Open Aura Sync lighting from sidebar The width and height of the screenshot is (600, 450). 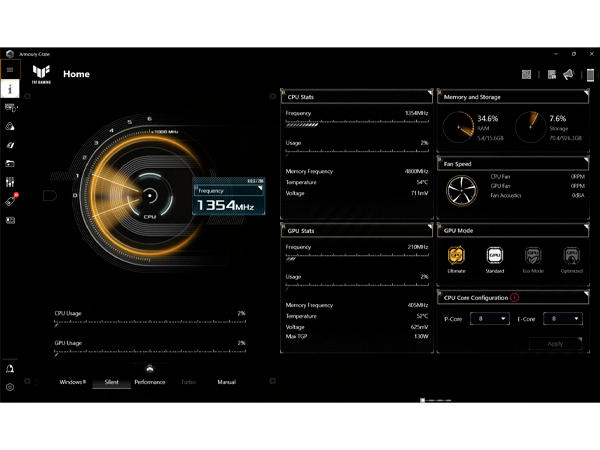(x=10, y=126)
